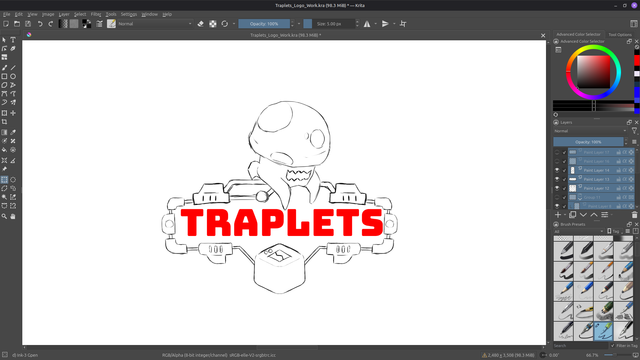
Task: Expand dropdown arrow after reload preset icon
Action: [234, 24]
